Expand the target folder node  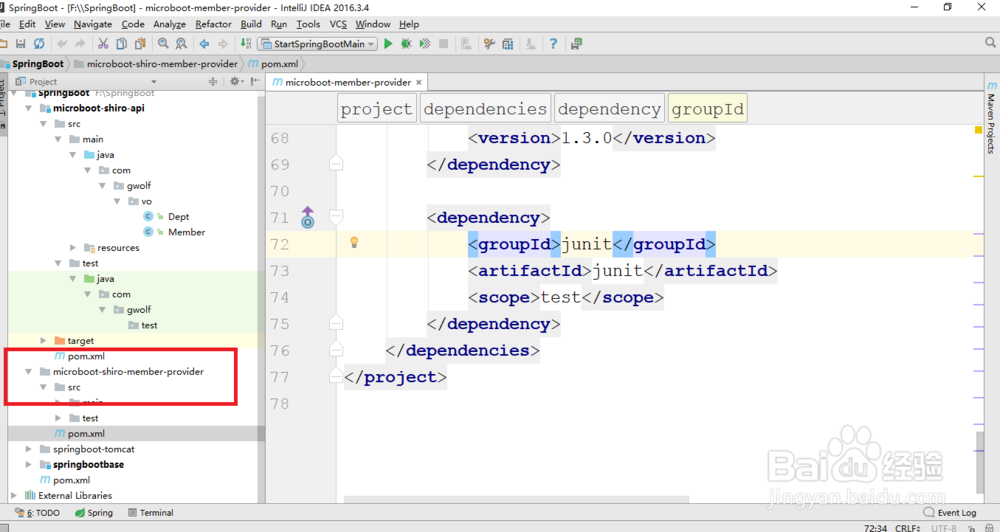pos(43,341)
